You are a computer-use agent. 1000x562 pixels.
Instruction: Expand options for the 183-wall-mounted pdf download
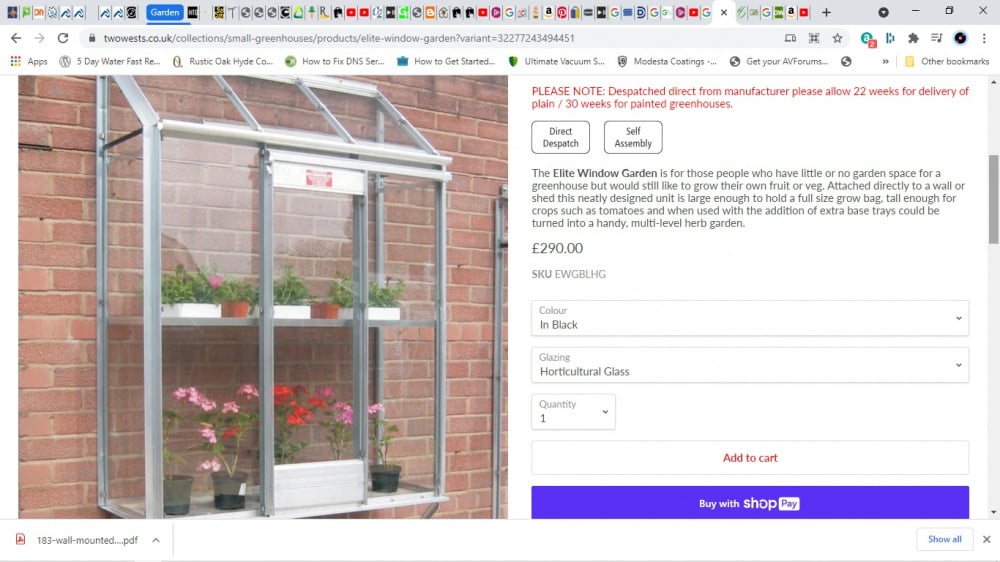click(156, 540)
